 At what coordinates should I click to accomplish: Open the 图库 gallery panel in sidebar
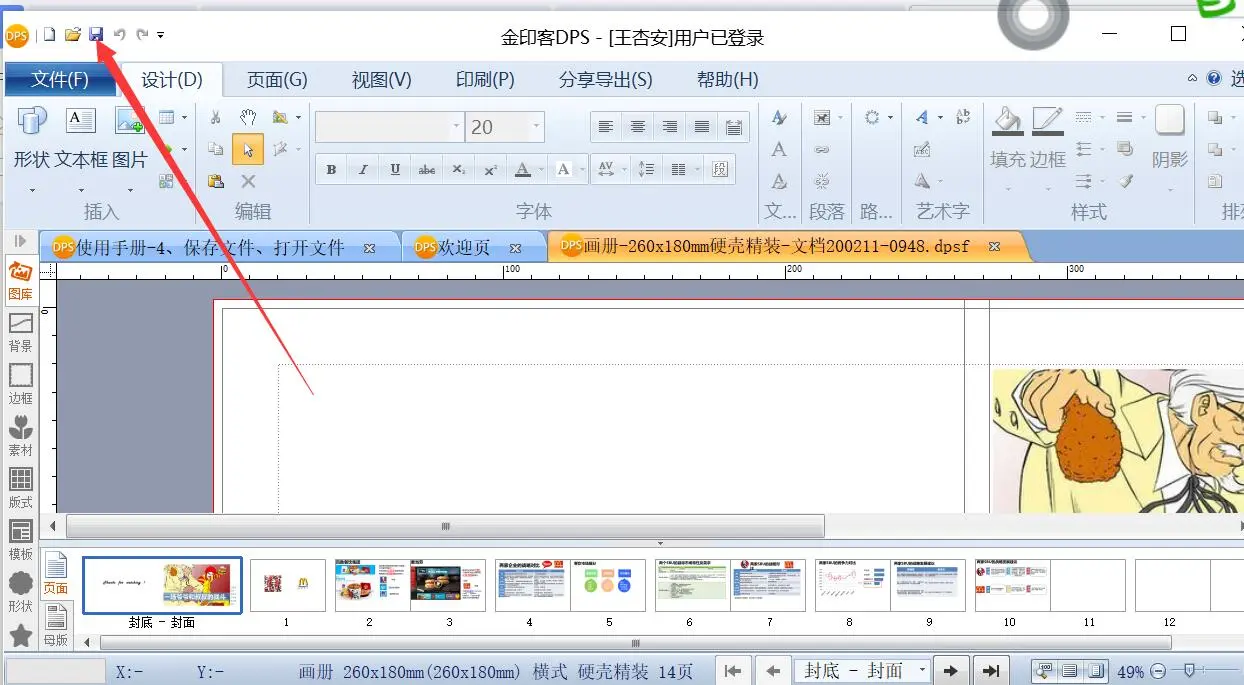click(20, 280)
